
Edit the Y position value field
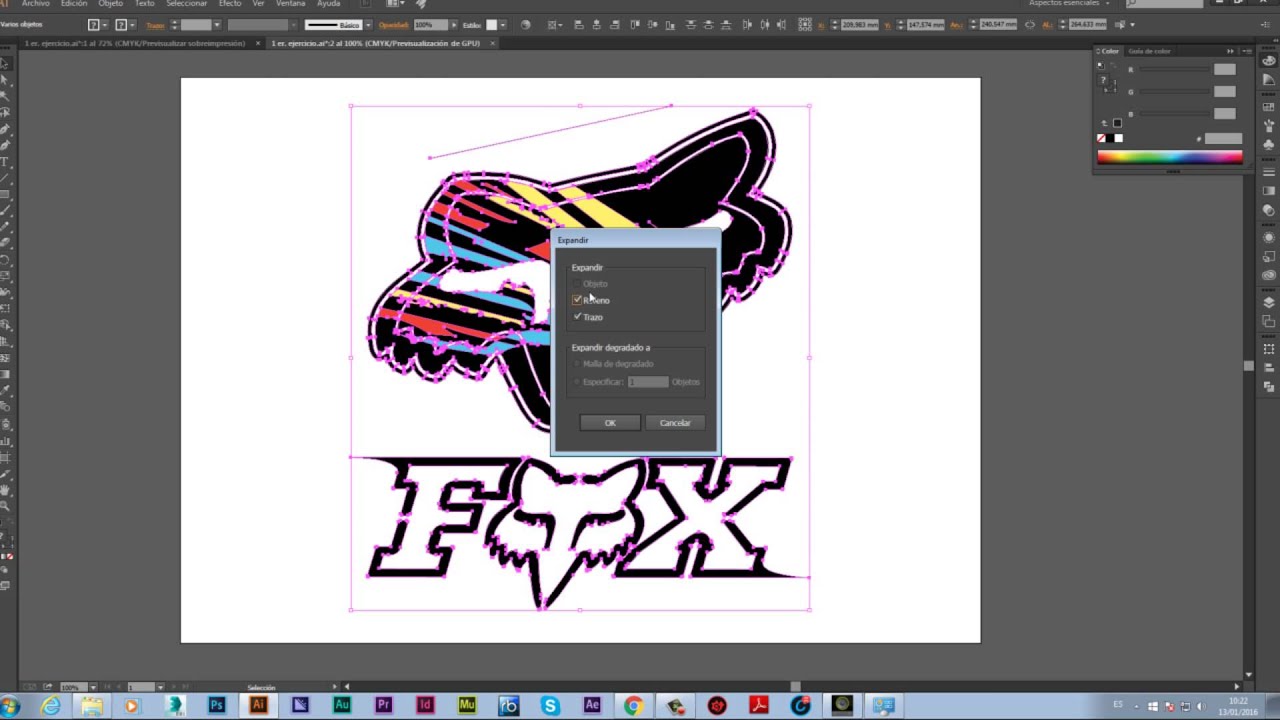click(x=926, y=25)
